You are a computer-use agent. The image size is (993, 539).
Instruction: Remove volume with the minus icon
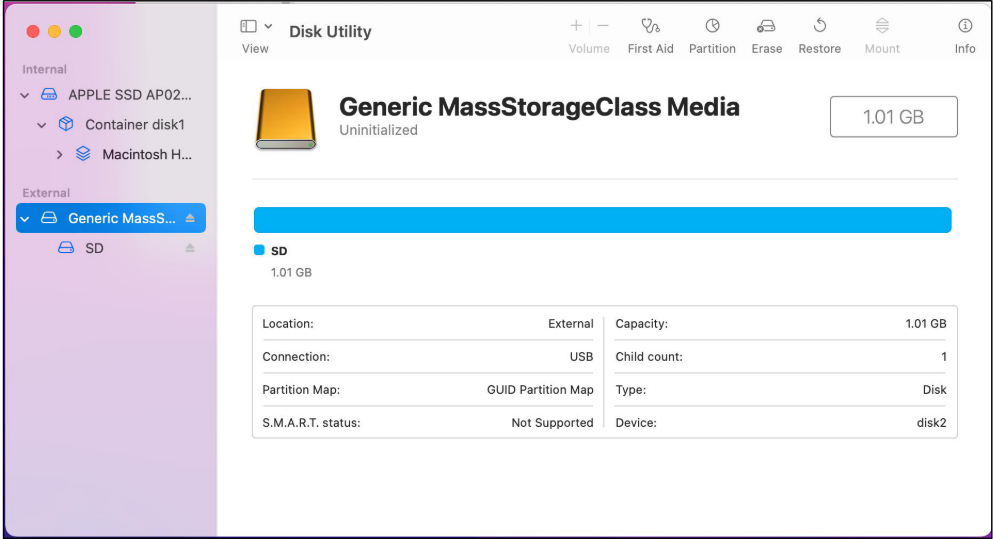click(603, 26)
